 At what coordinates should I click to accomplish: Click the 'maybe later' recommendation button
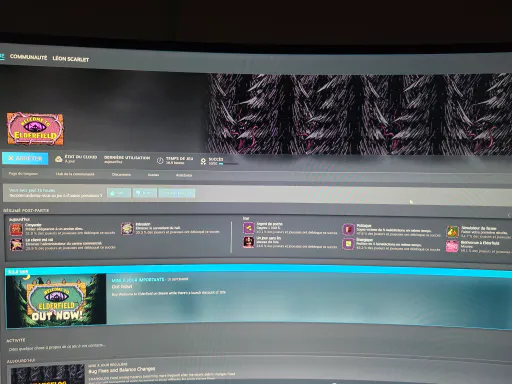(177, 193)
